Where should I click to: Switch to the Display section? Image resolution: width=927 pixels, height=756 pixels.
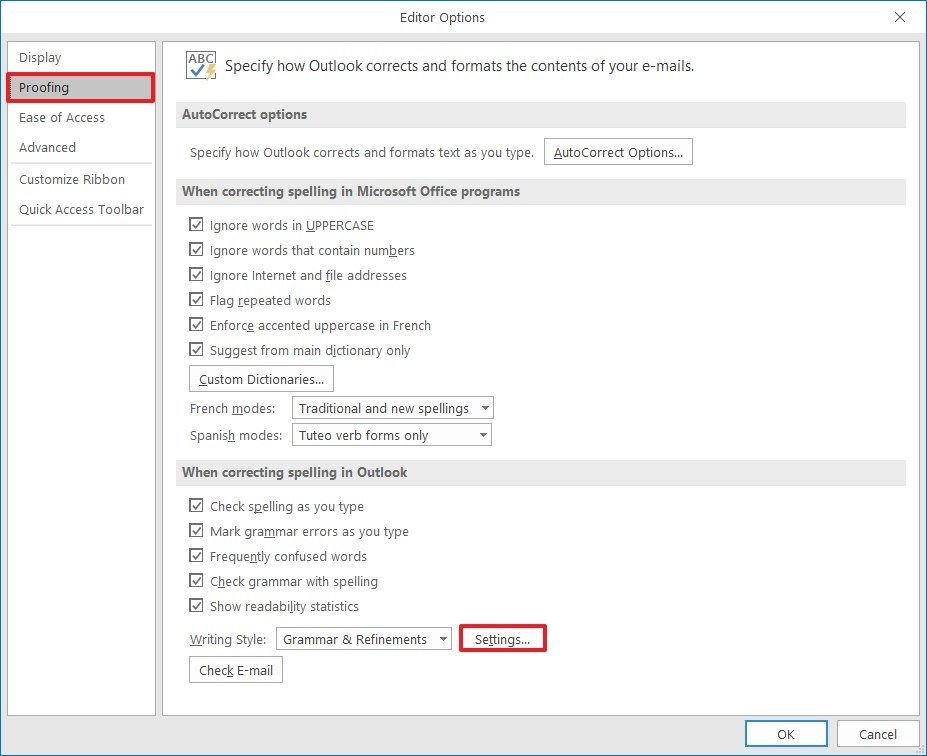tap(40, 57)
